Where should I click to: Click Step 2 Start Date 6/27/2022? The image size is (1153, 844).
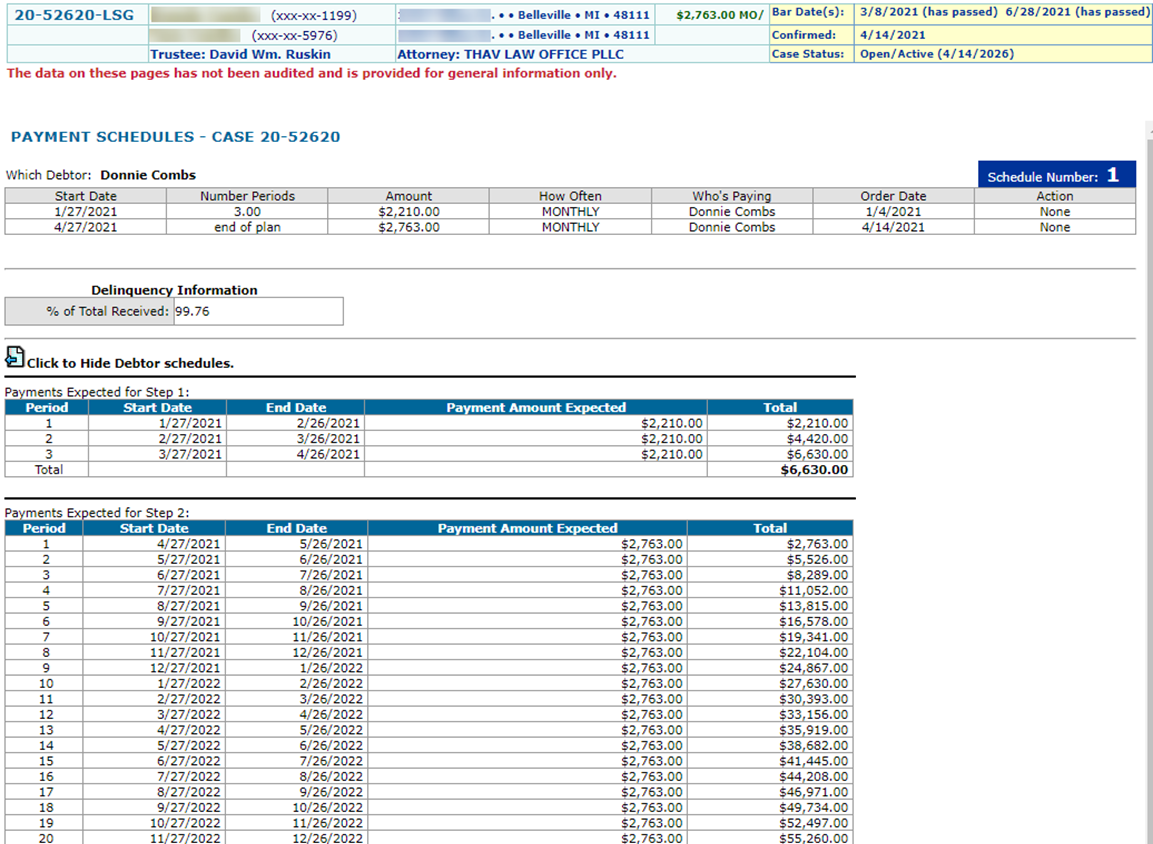pyautogui.click(x=188, y=761)
